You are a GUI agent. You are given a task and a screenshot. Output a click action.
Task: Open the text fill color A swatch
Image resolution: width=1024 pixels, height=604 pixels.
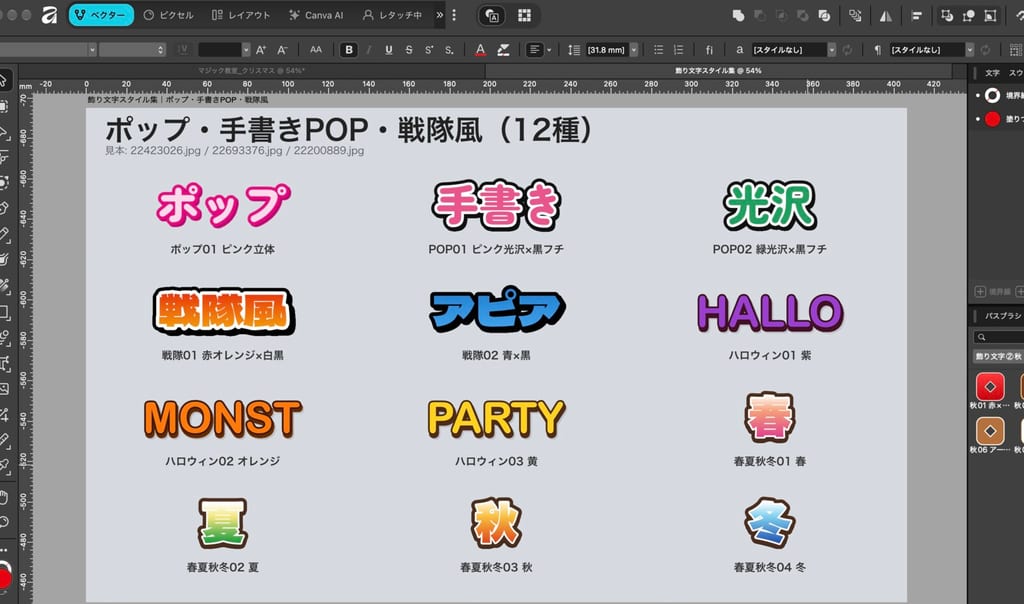click(x=481, y=50)
